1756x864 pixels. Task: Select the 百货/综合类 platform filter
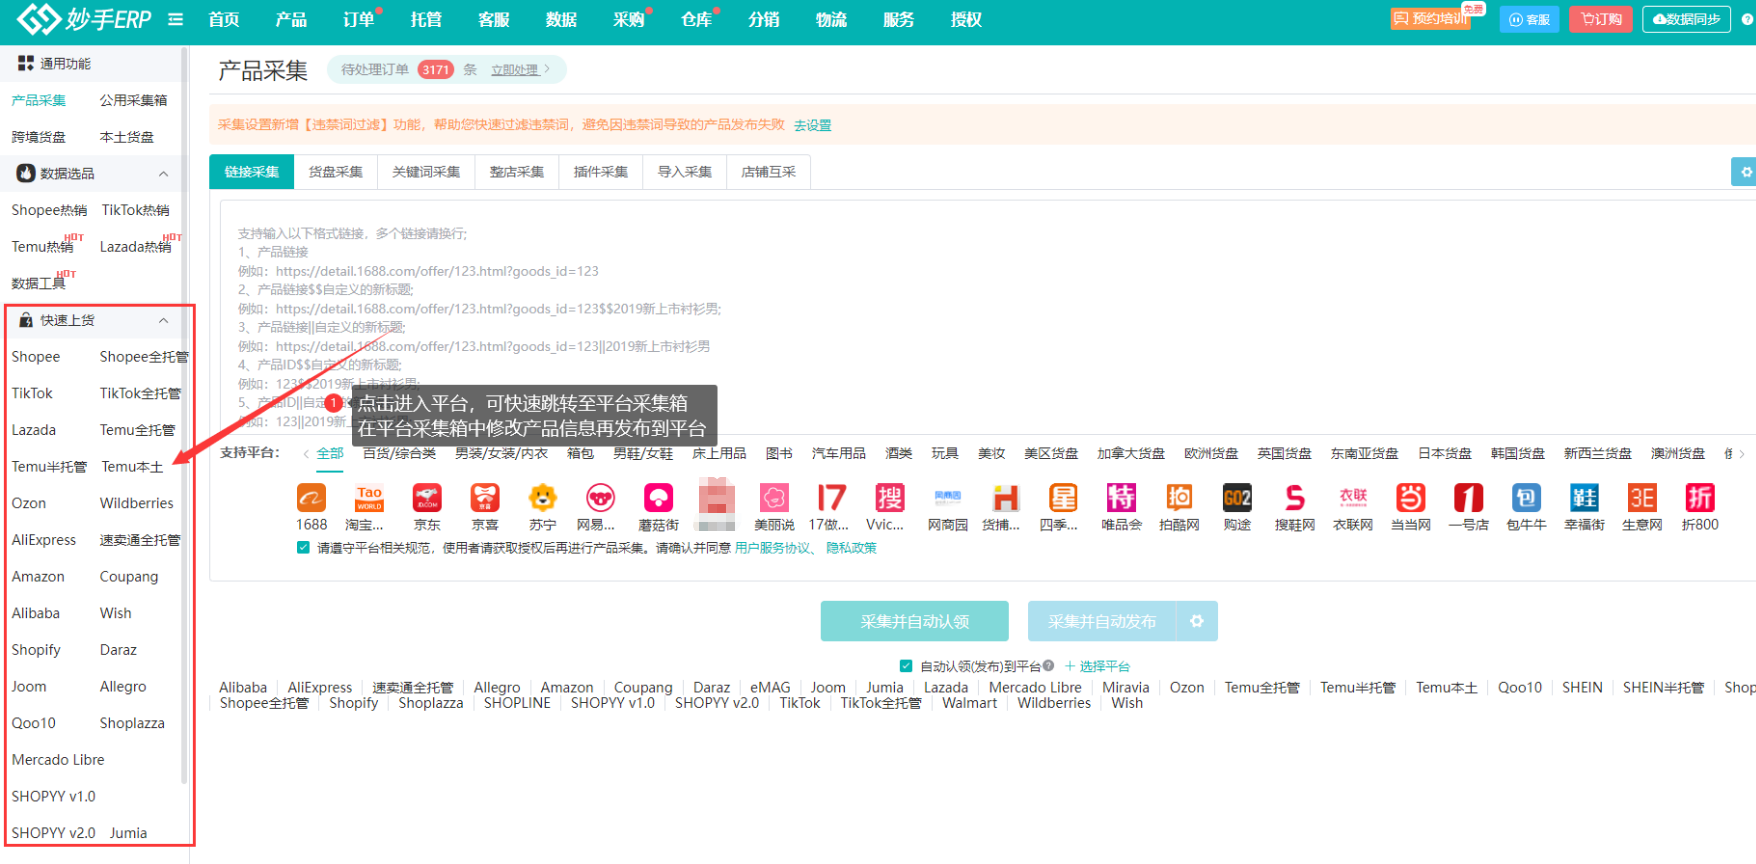click(399, 454)
